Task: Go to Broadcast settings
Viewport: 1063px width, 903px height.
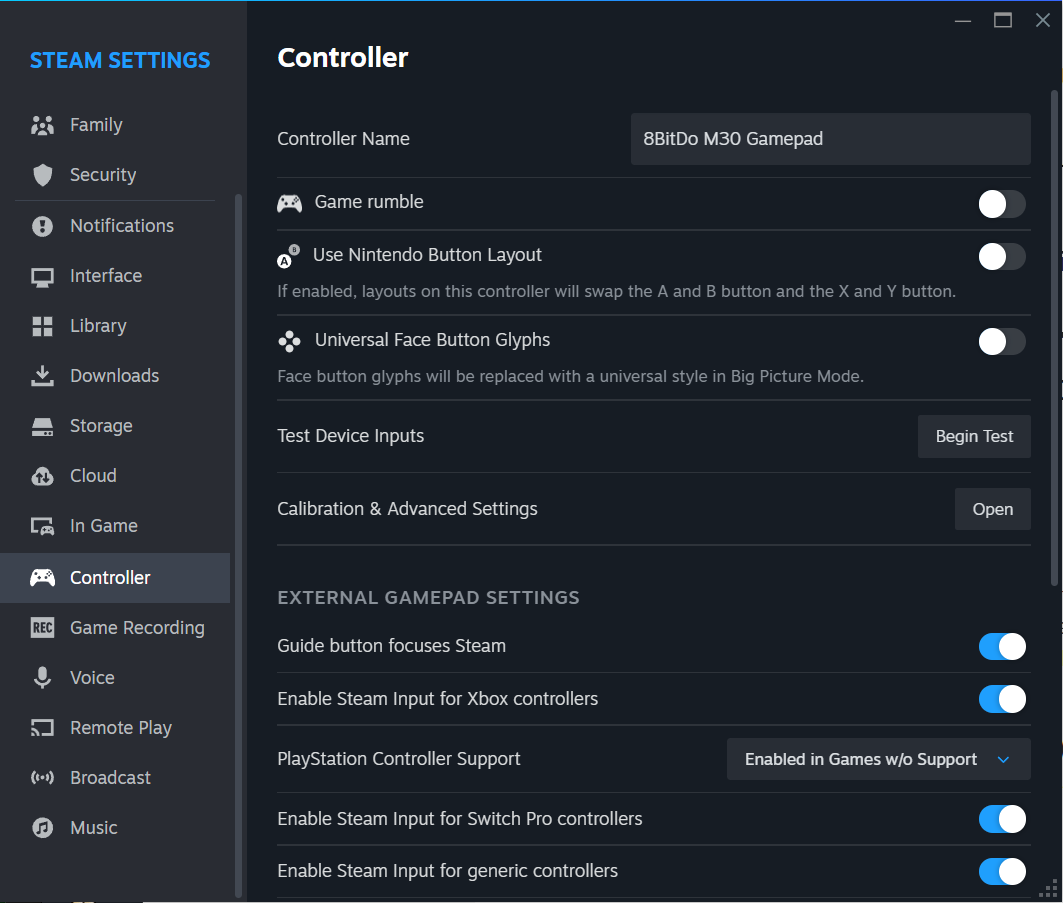Action: click(x=115, y=778)
